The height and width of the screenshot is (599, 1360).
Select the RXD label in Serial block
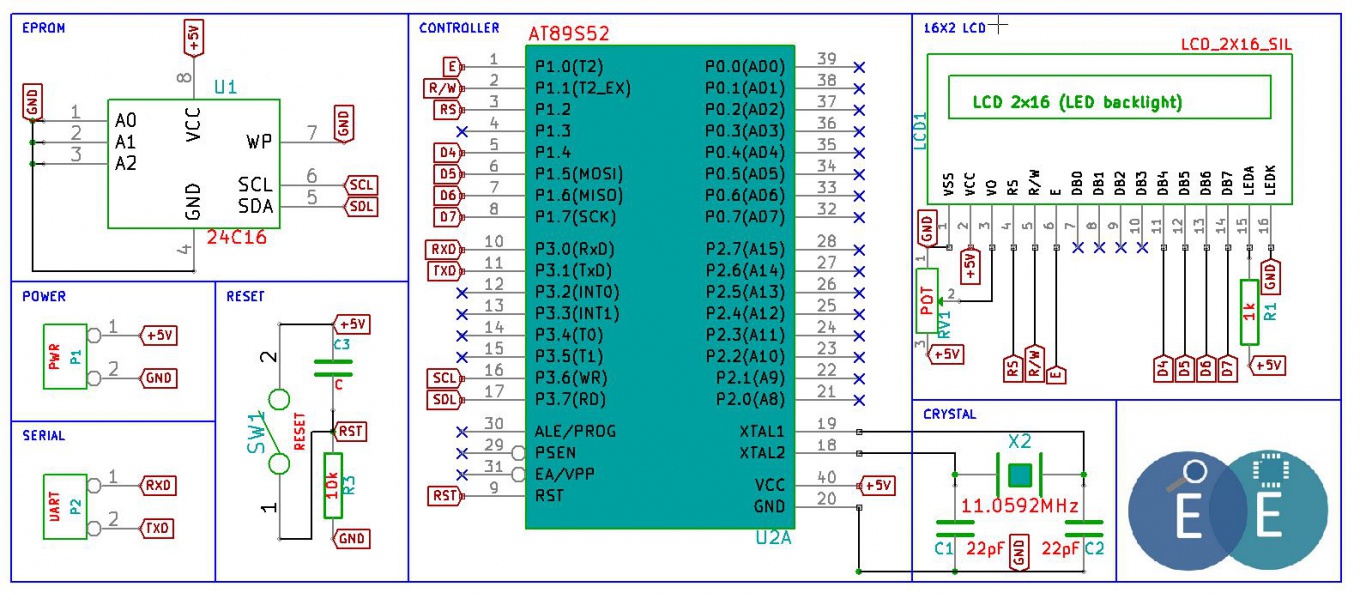point(158,486)
